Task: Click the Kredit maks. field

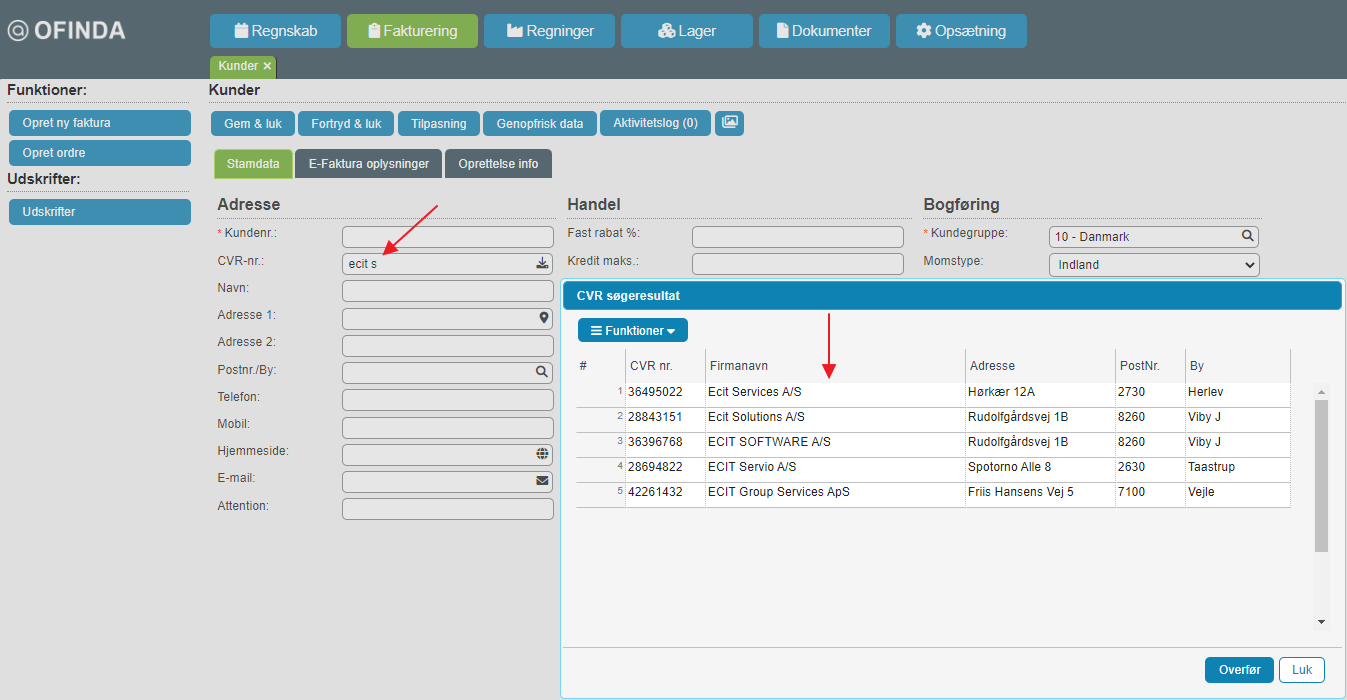Action: point(798,264)
